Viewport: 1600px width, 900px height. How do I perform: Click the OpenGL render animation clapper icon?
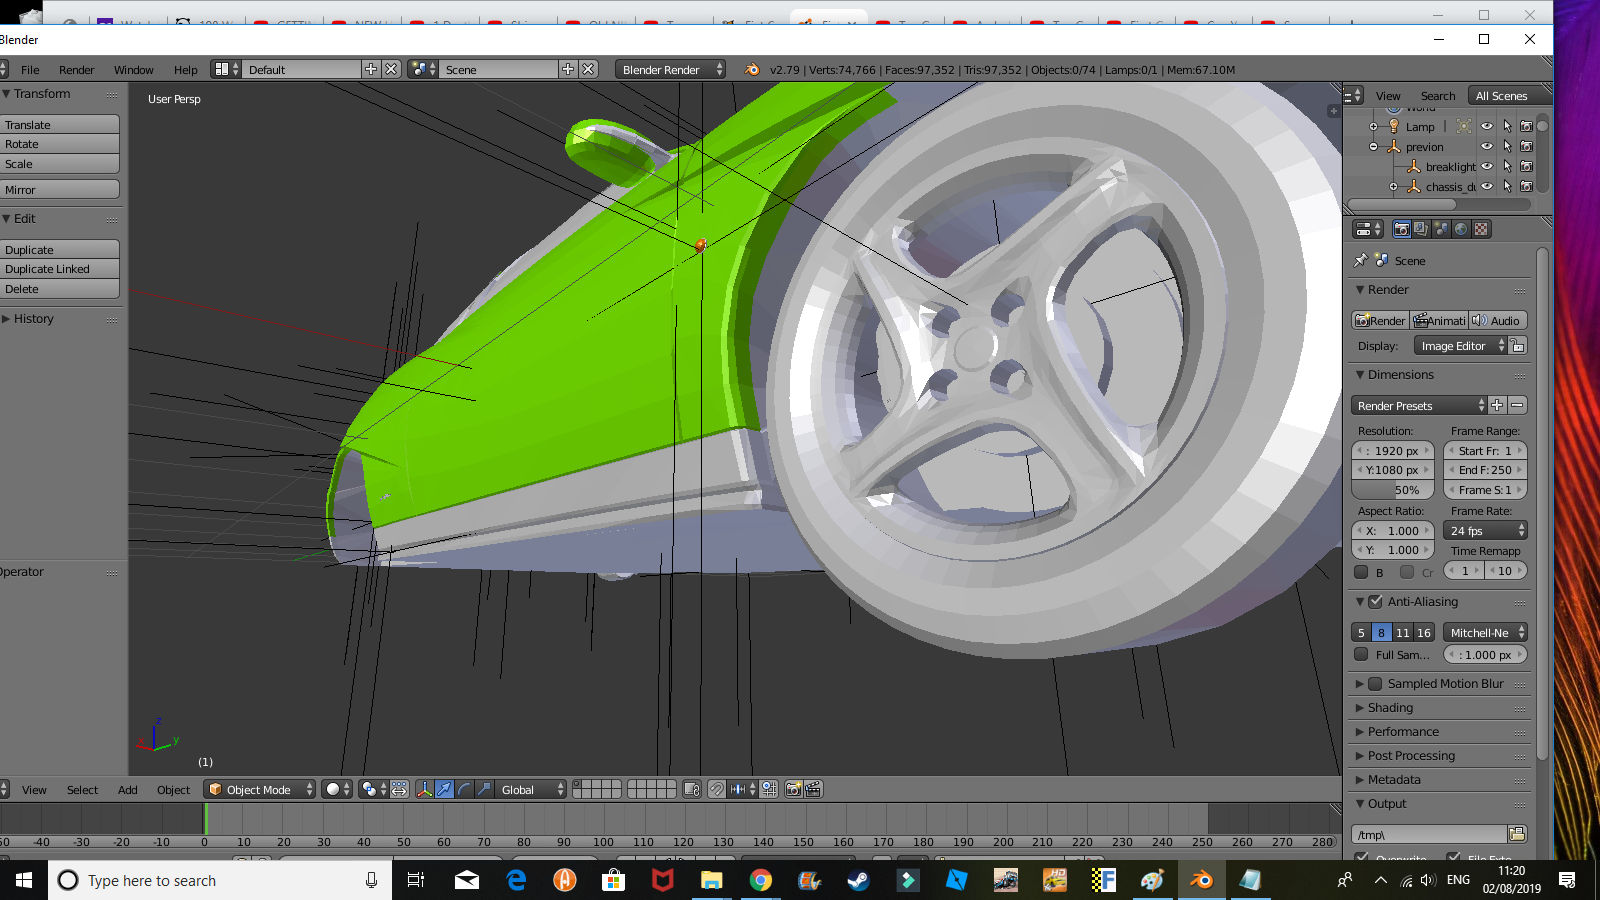(813, 789)
